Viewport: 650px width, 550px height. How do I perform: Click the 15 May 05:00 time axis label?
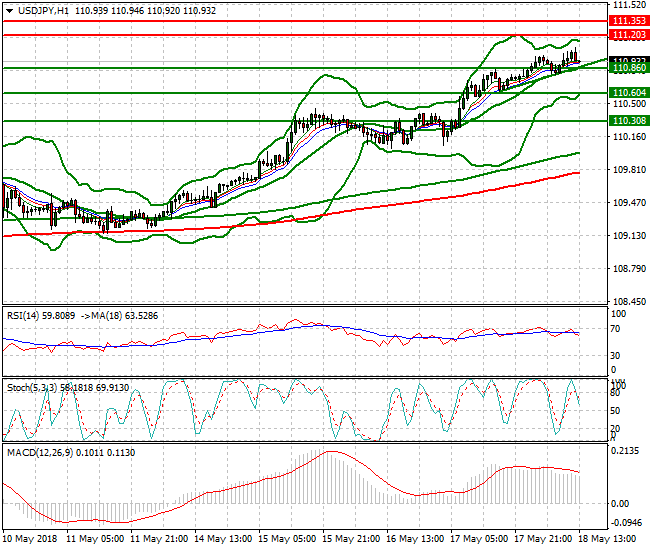287,539
